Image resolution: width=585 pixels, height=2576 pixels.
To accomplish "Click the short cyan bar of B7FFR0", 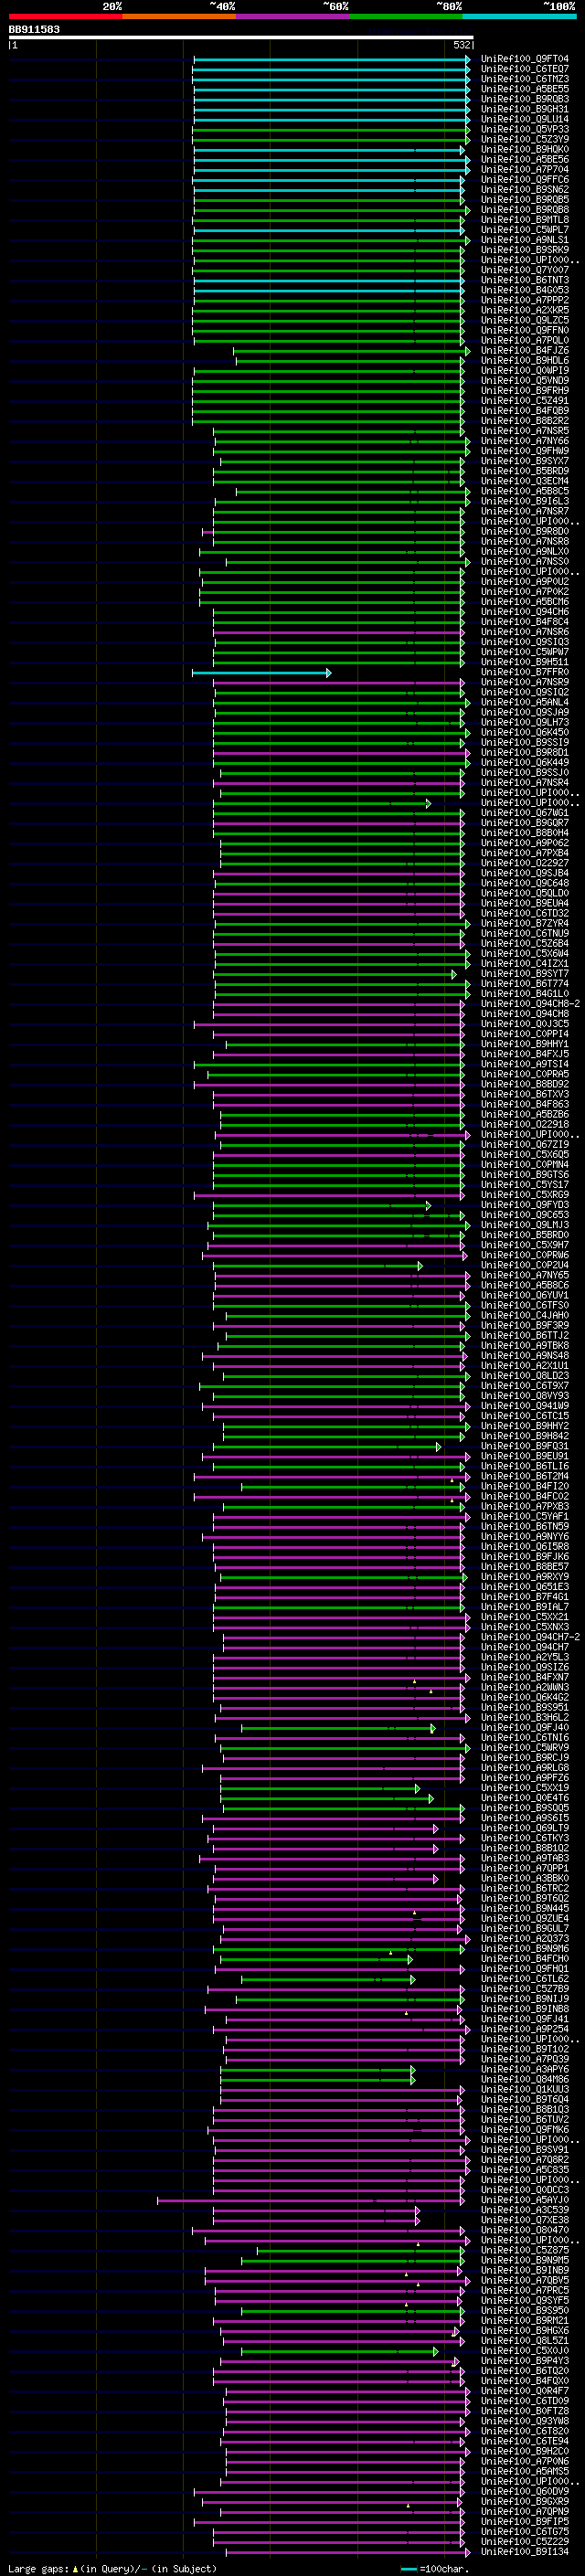I will [x=261, y=673].
